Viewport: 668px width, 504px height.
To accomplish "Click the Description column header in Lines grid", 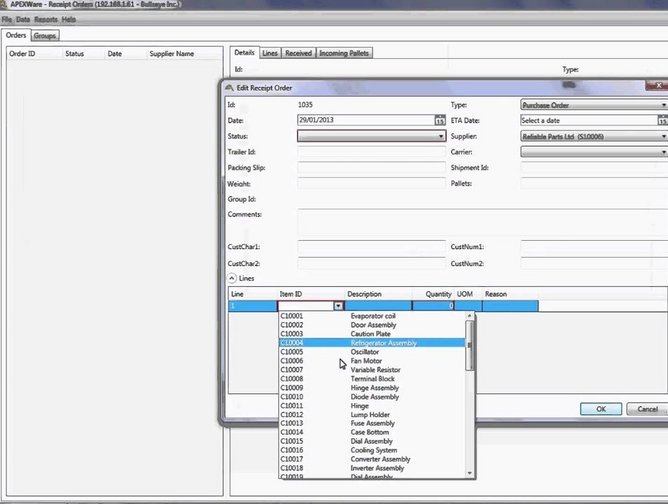I will tap(378, 294).
